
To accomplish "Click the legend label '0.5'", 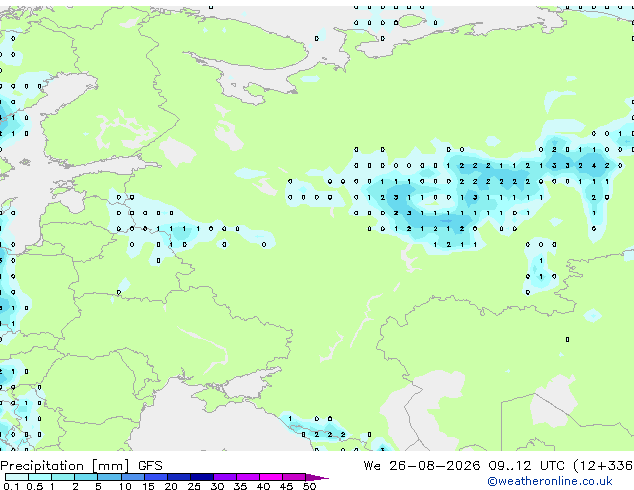I will [35, 486].
